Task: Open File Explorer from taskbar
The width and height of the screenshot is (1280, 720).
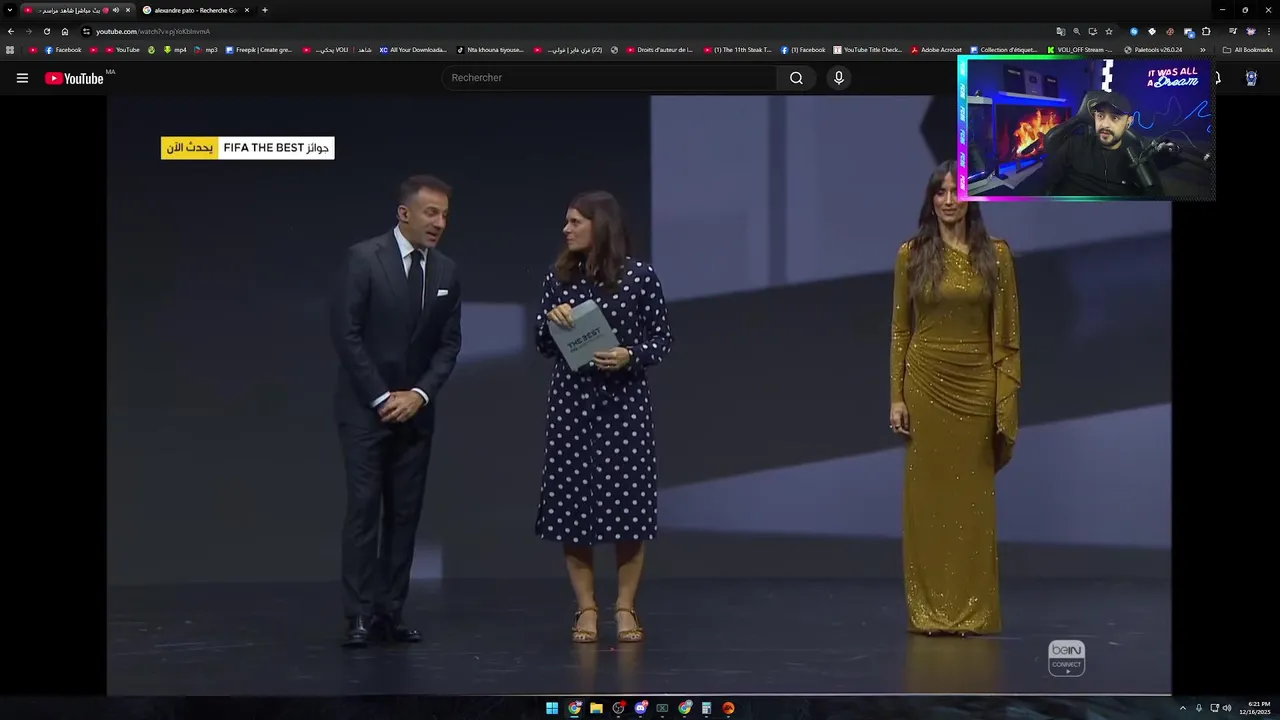Action: 596,708
